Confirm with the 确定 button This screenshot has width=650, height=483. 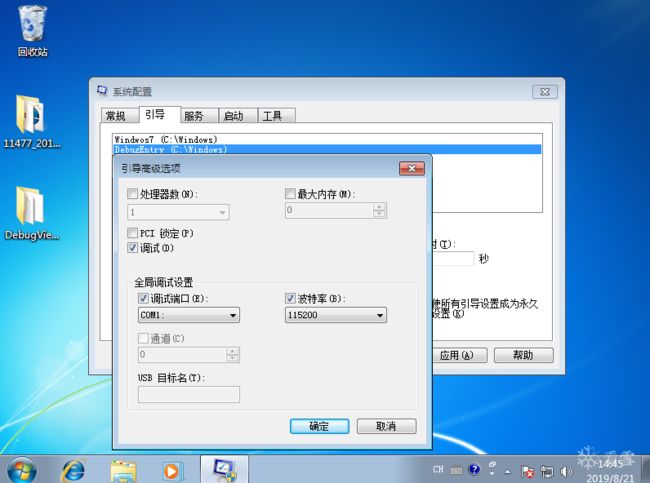click(319, 426)
